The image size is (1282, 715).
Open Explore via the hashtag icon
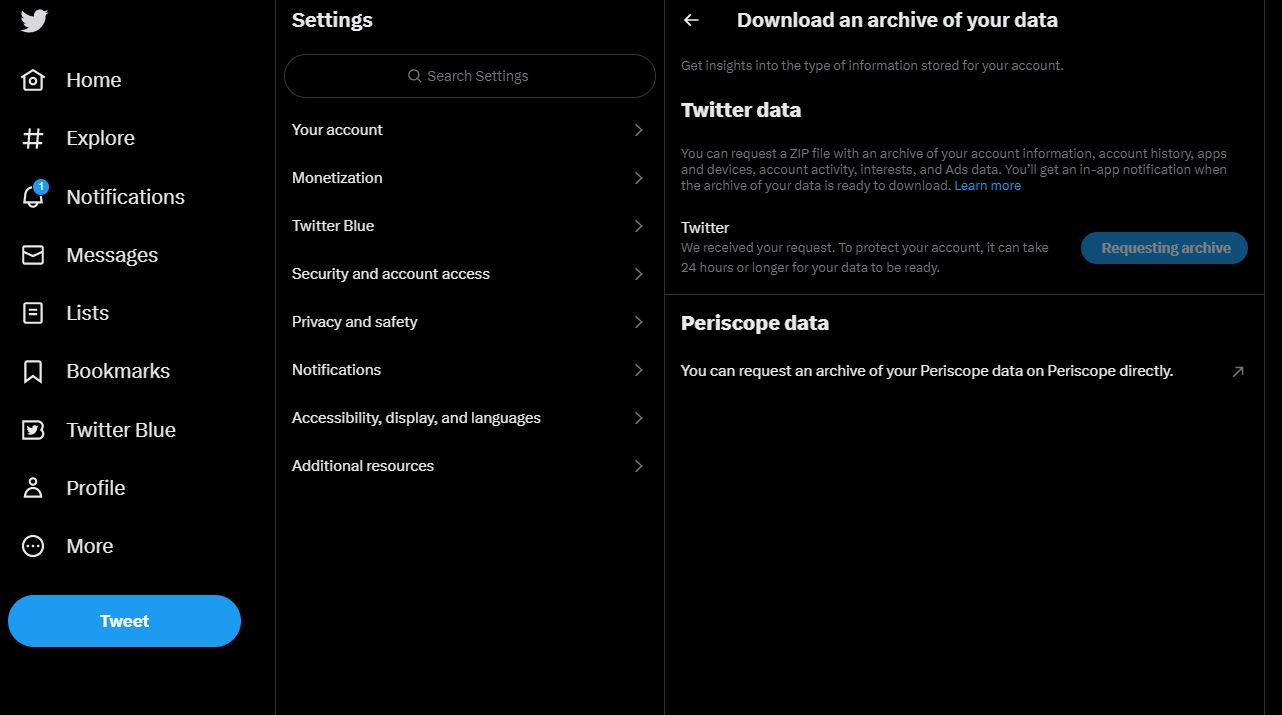point(33,138)
